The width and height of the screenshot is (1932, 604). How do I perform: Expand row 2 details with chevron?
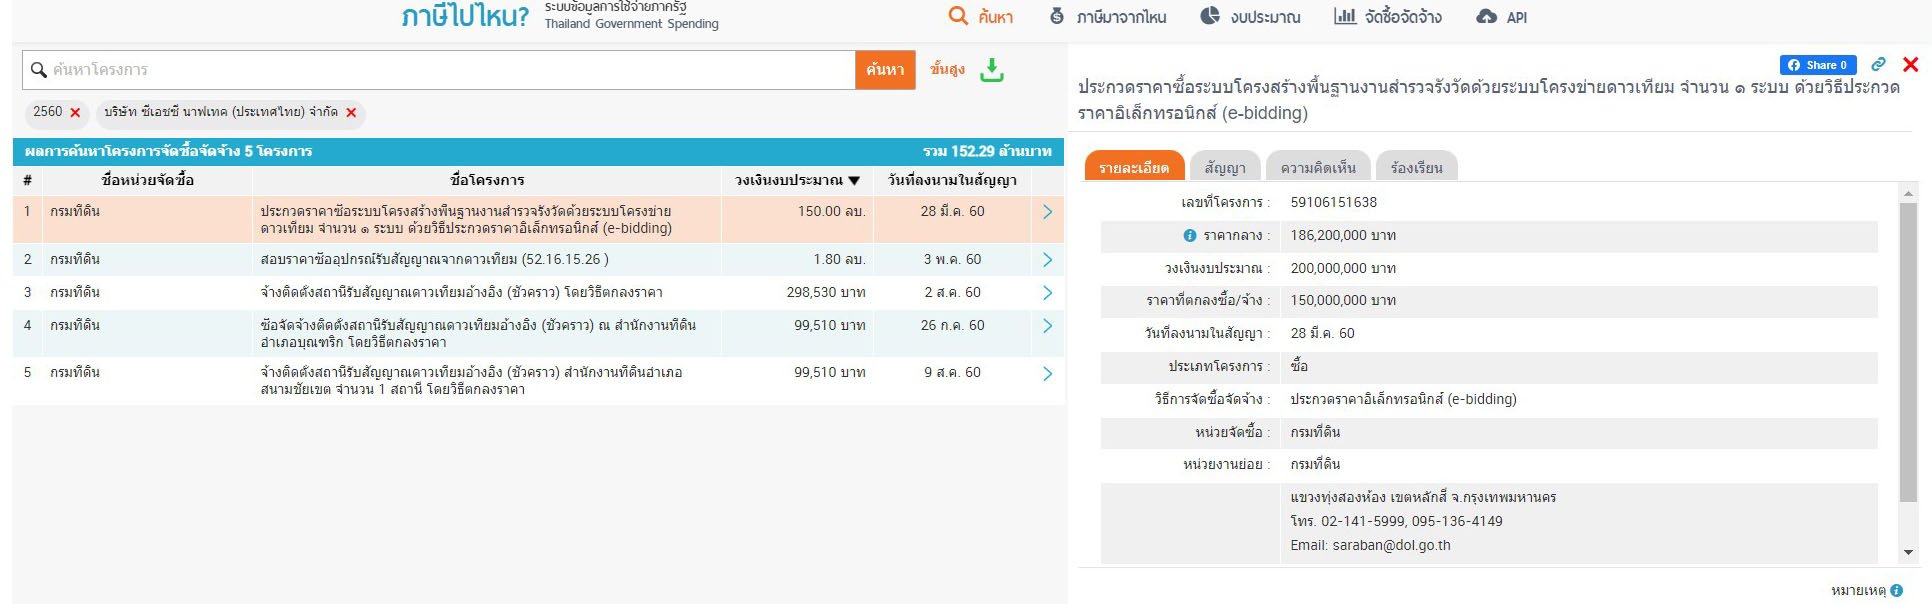pyautogui.click(x=1047, y=260)
